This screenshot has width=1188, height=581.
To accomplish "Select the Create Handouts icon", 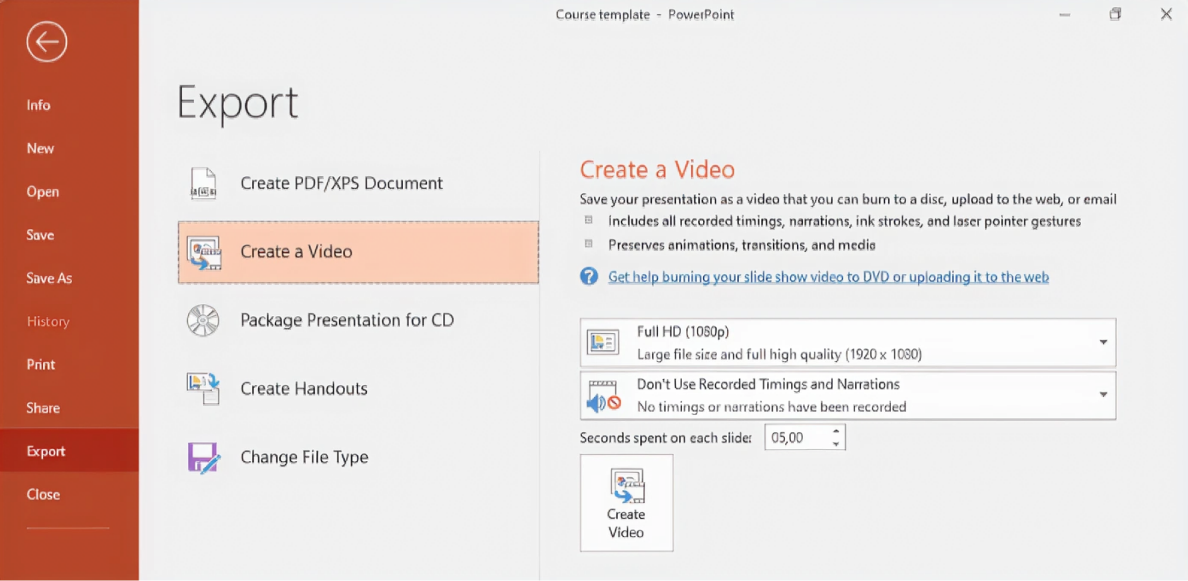I will [204, 388].
